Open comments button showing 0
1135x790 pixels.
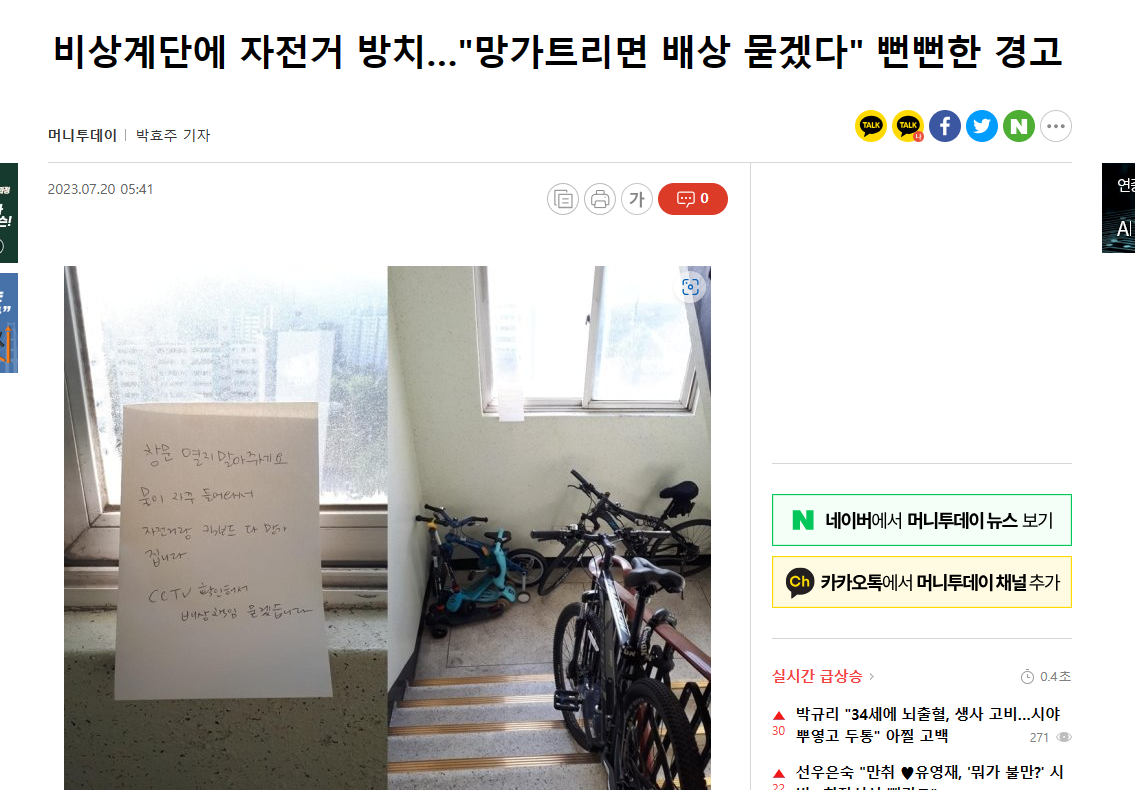click(x=693, y=199)
